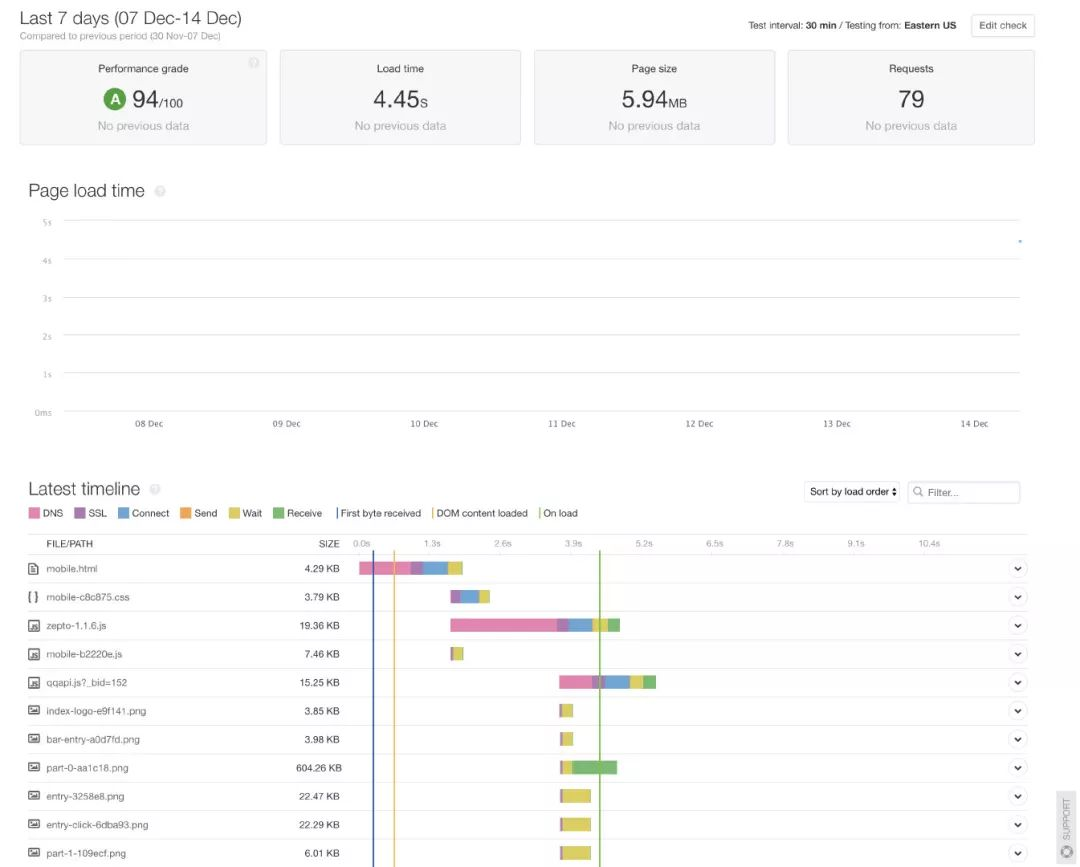Click the Filter input field
1080x867 pixels.
[x=964, y=492]
